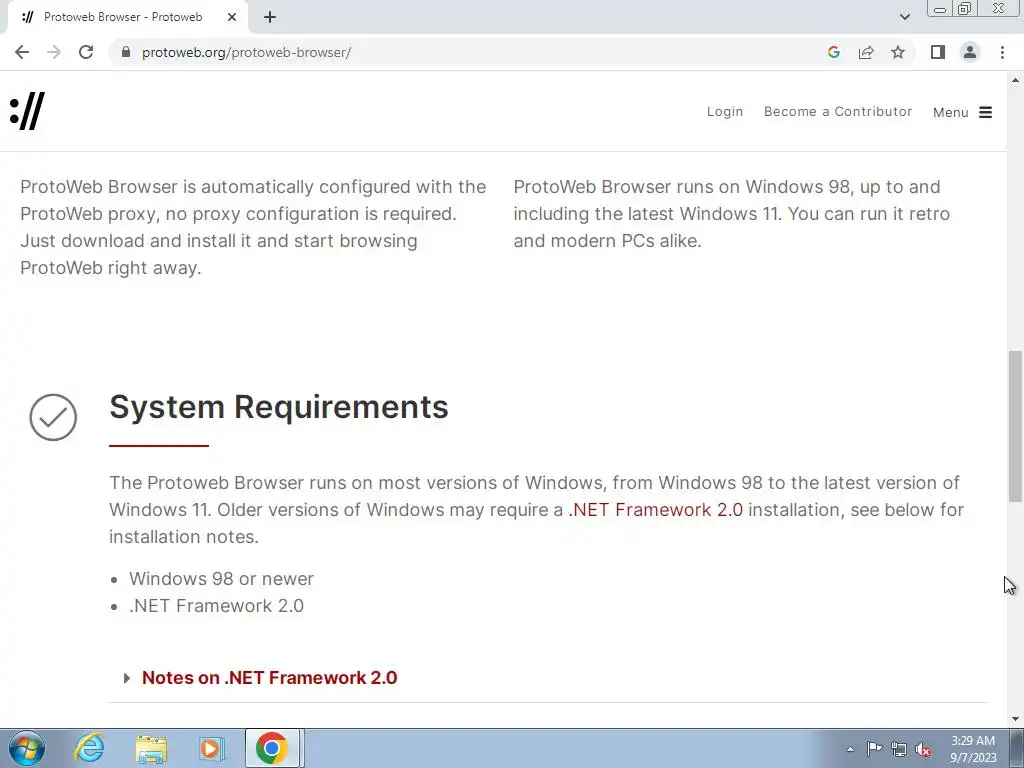Open the Windows Start menu
1024x768 pixels.
pos(27,748)
